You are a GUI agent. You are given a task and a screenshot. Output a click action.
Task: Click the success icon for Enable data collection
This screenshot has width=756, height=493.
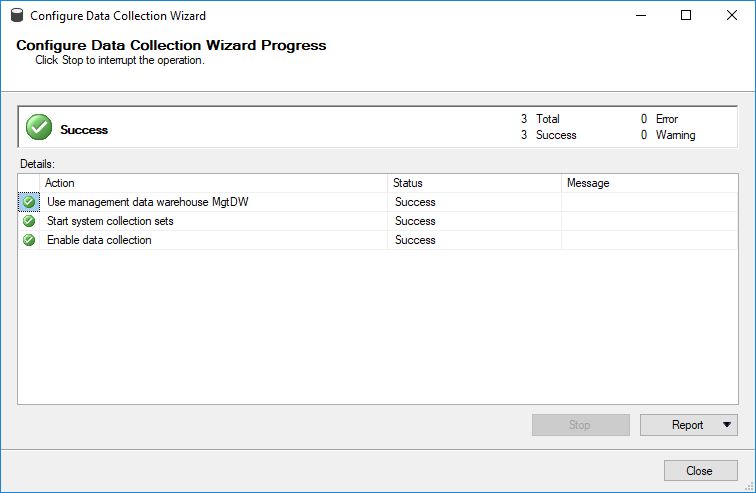point(29,240)
